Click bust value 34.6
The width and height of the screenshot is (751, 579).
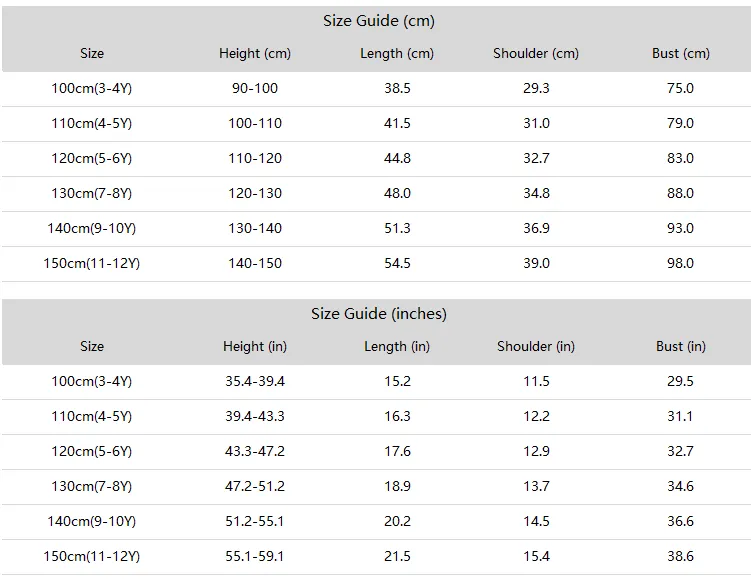point(680,487)
